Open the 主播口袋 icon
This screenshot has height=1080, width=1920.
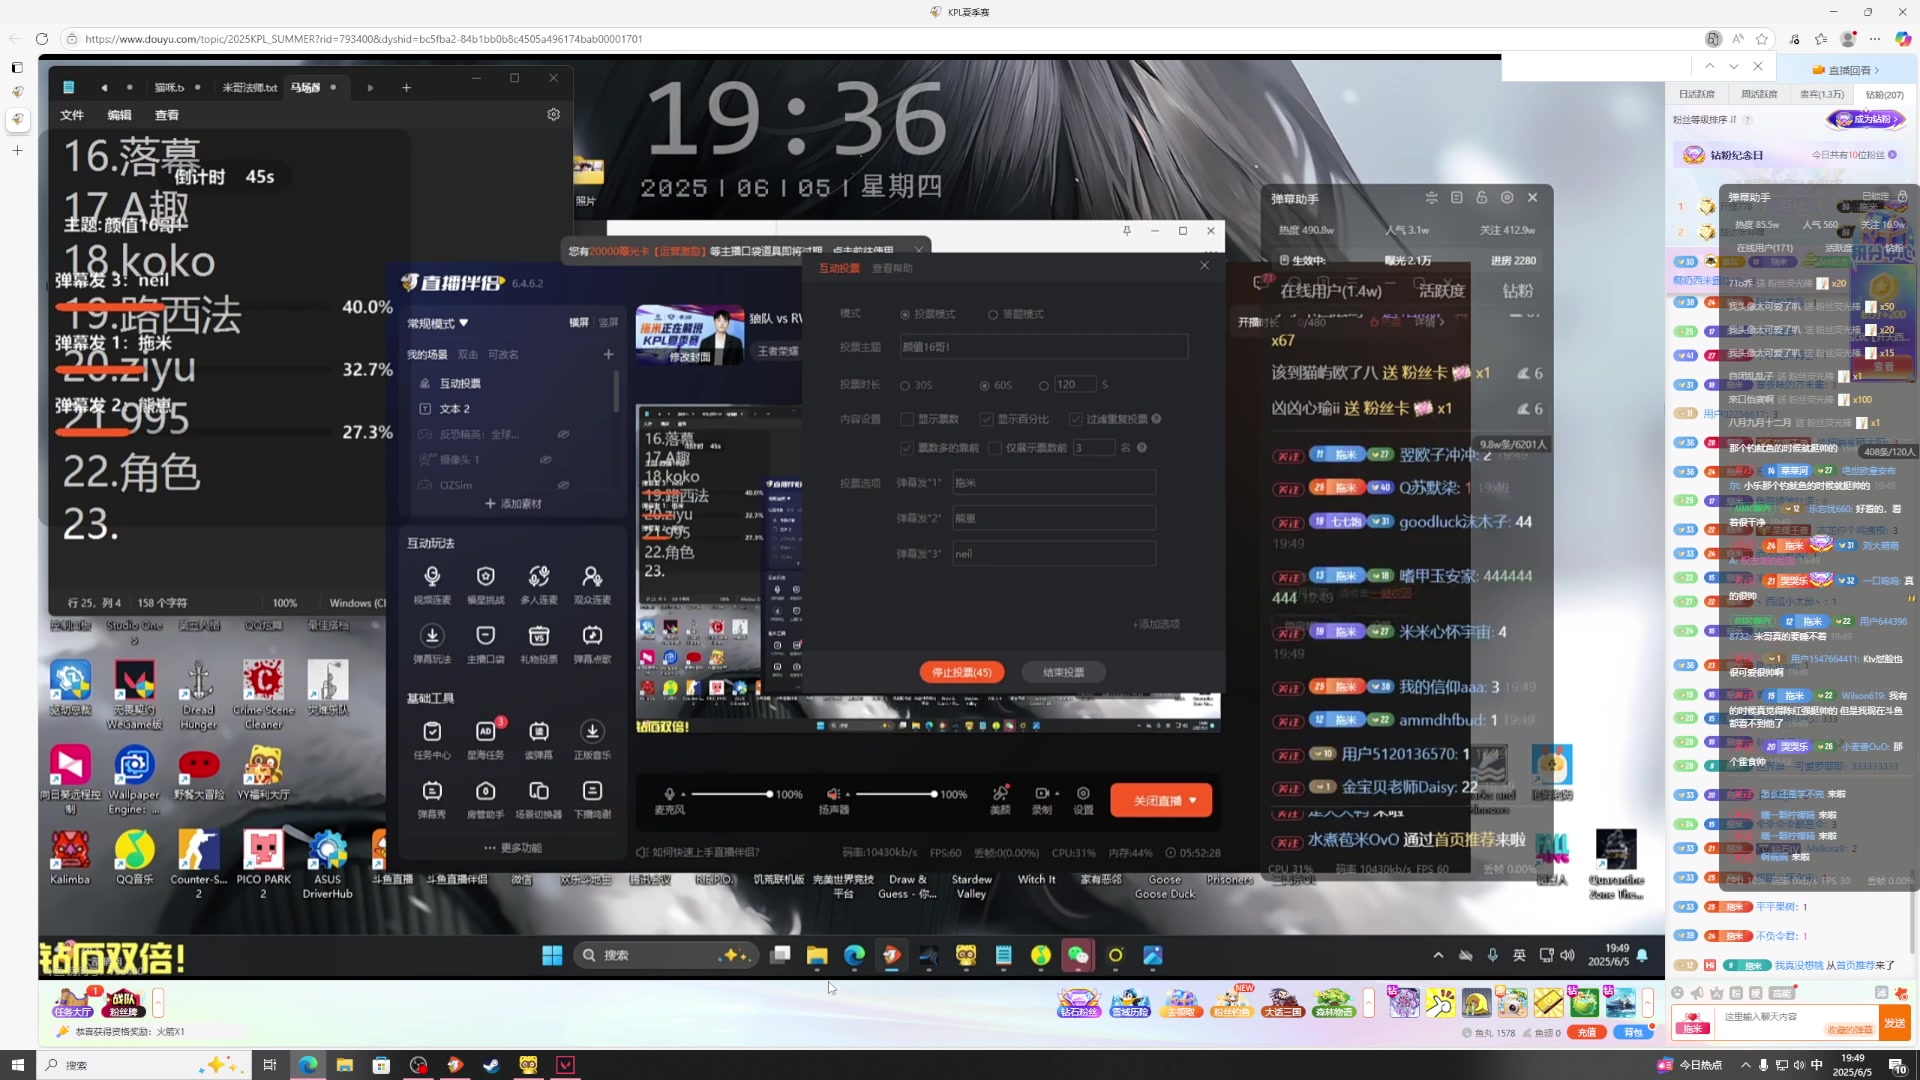pos(485,644)
